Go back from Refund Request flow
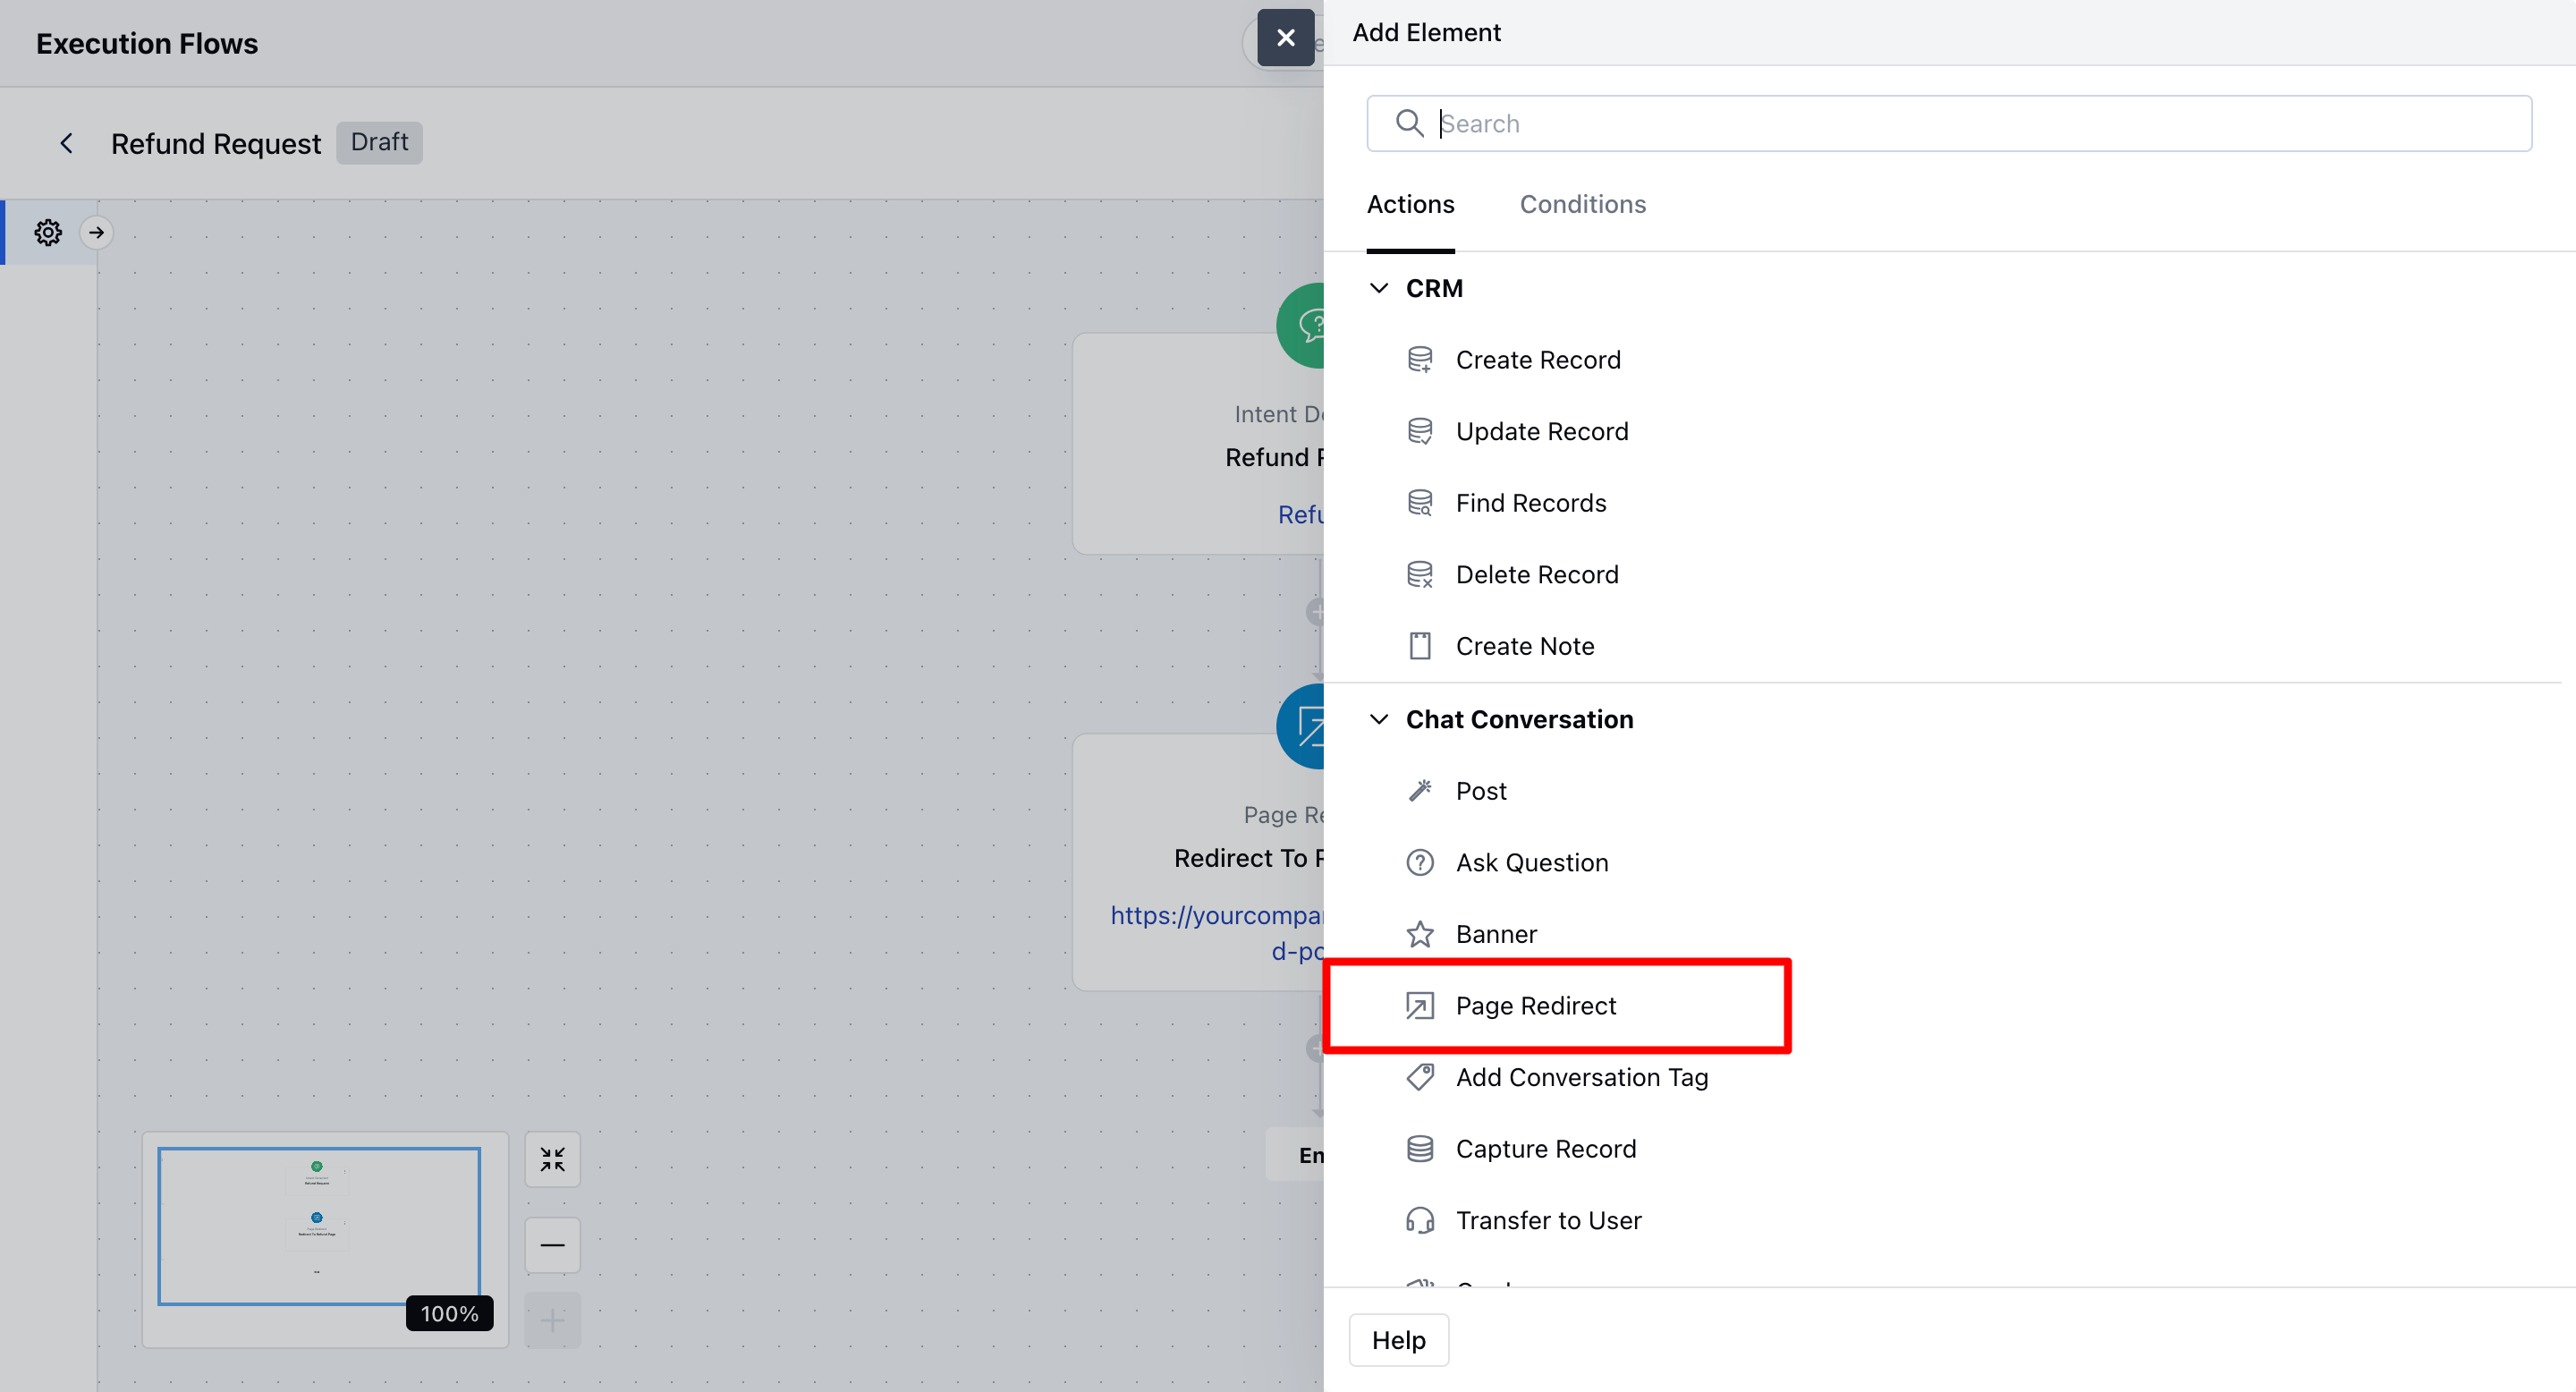Viewport: 2576px width, 1392px height. click(67, 143)
